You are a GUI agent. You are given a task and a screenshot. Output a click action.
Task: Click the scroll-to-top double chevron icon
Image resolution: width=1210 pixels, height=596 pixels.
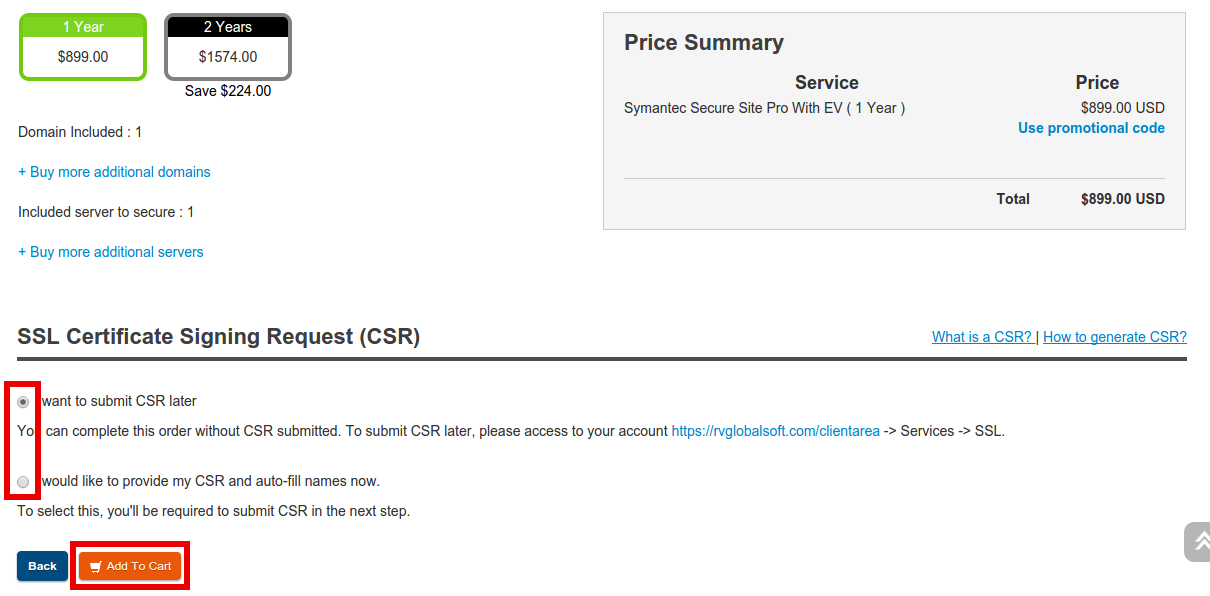coord(1199,541)
